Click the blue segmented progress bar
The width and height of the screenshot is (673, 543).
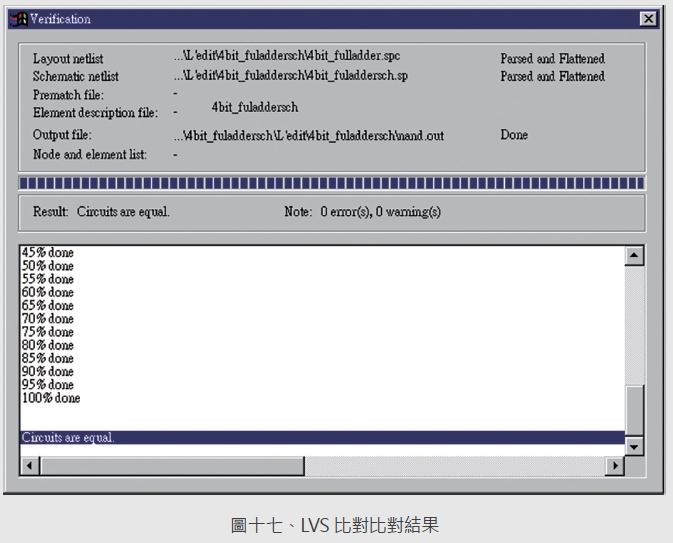tap(331, 183)
